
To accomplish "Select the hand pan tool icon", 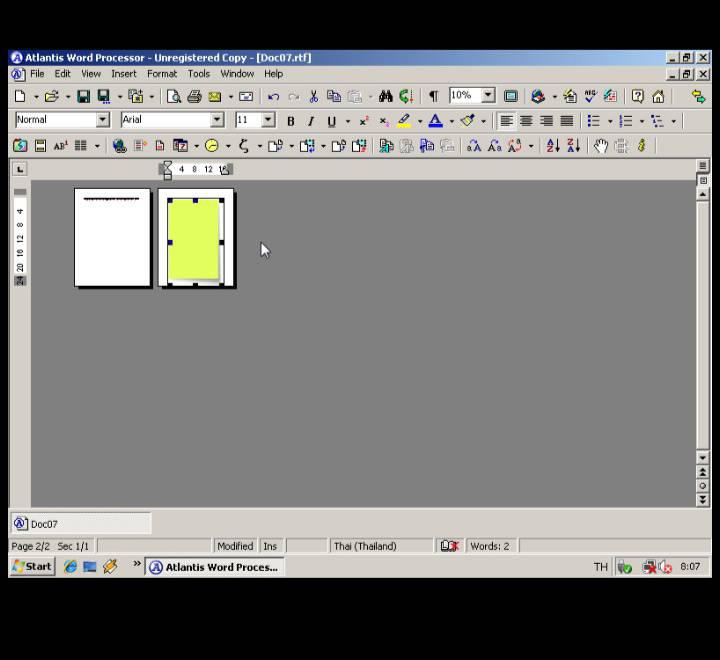I will [x=601, y=146].
